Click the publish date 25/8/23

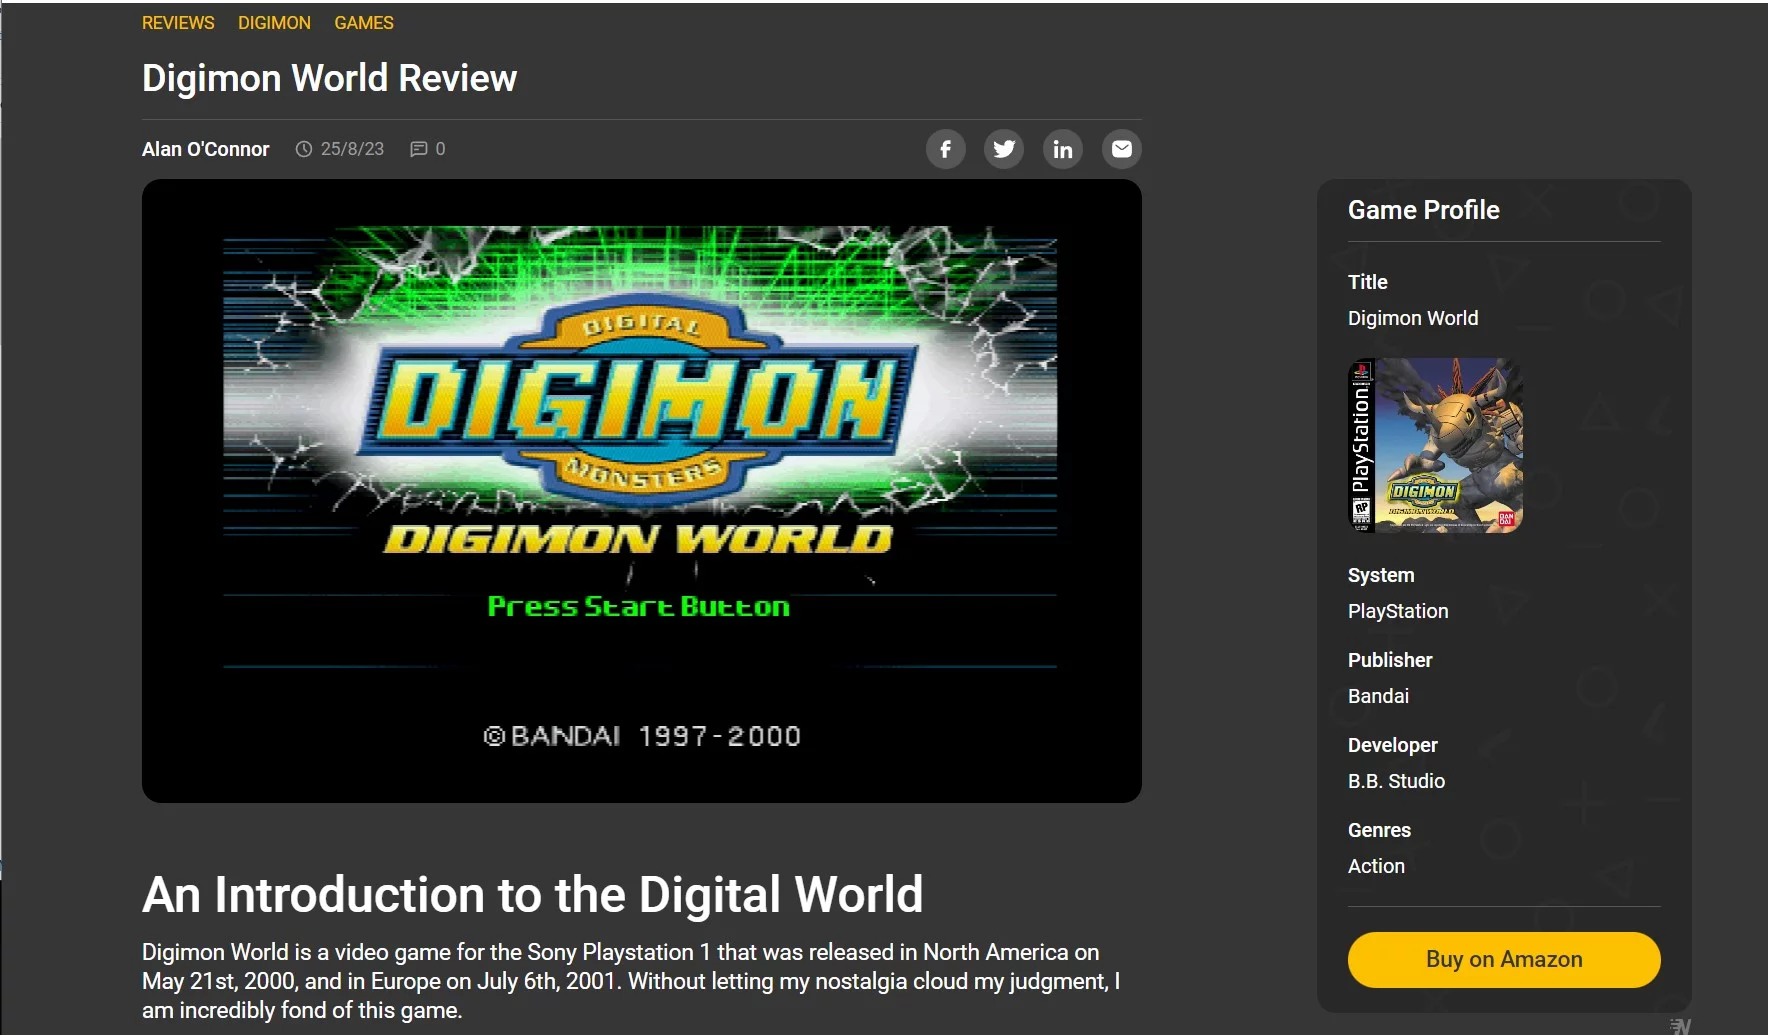pos(352,149)
